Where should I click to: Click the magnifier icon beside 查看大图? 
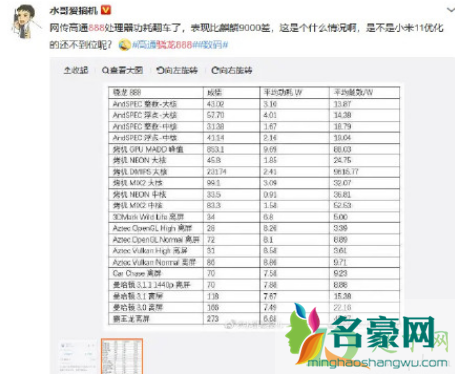[105, 70]
